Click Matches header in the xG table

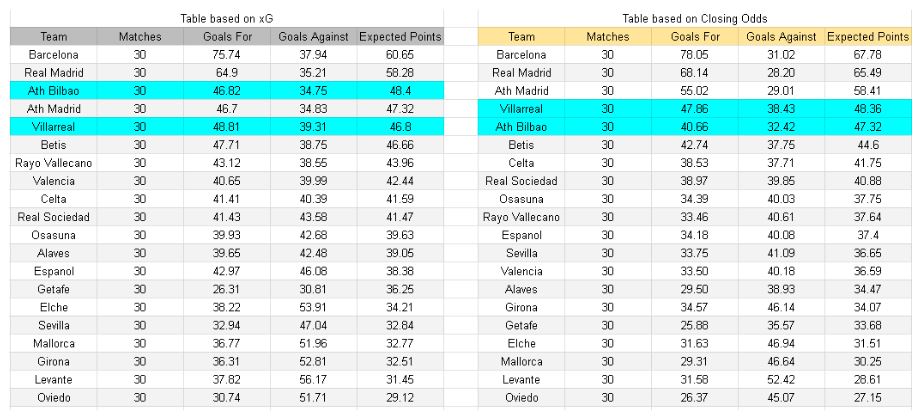click(x=139, y=37)
